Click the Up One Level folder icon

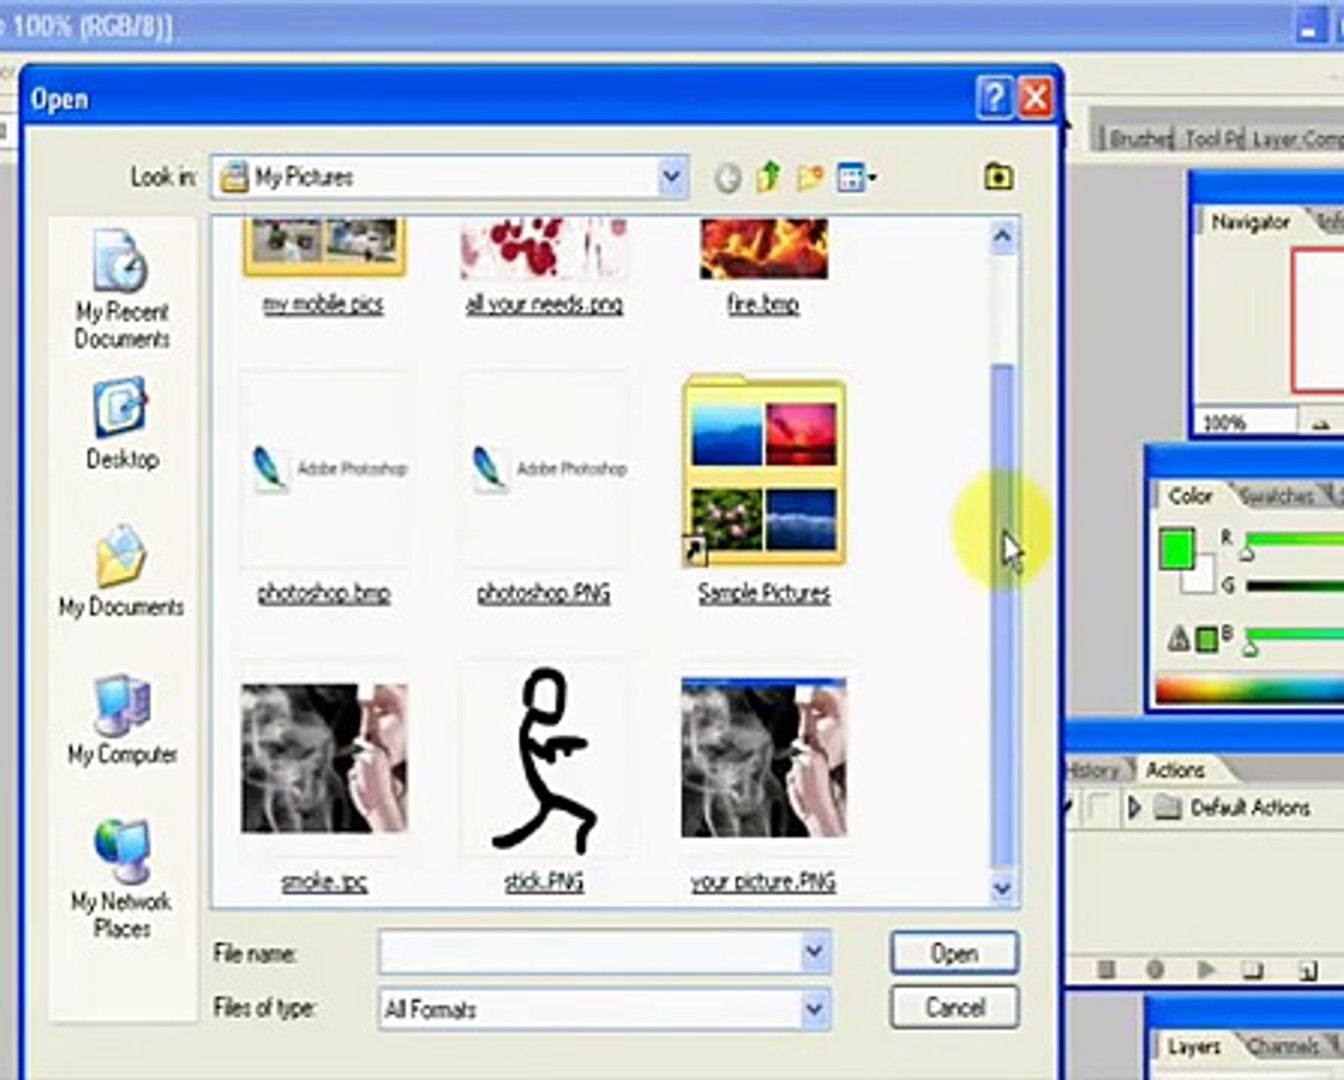point(768,177)
